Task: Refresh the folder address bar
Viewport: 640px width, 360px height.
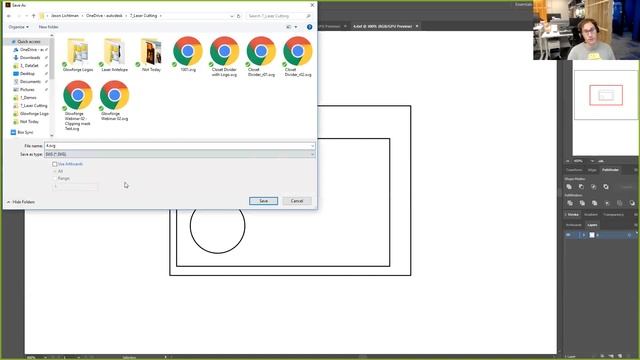Action: pyautogui.click(x=239, y=16)
